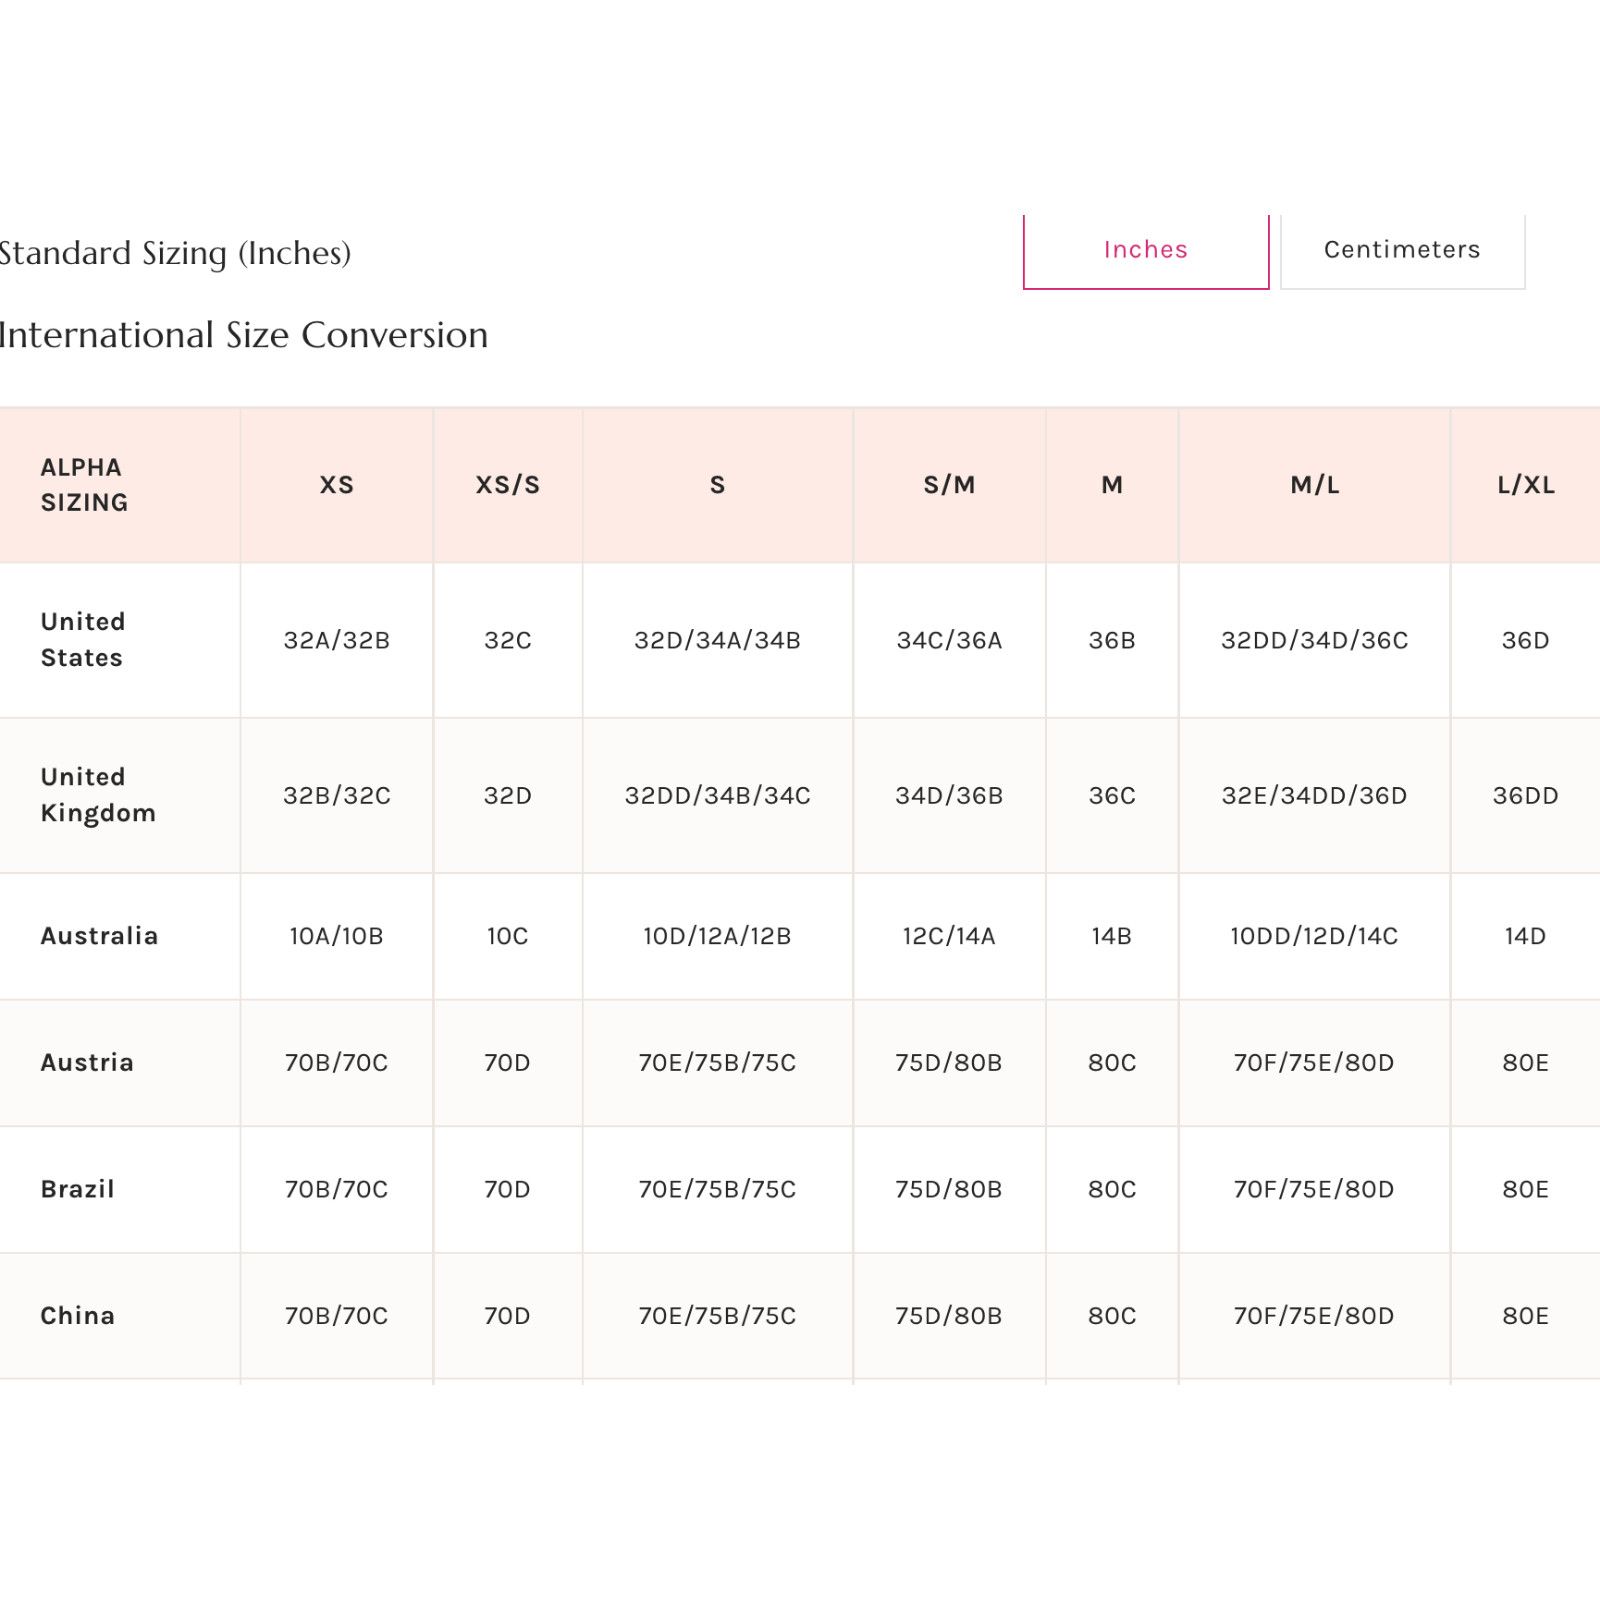This screenshot has width=1600, height=1600.
Task: Click Brazil S/M cell '75D/80B'
Action: (x=949, y=1190)
